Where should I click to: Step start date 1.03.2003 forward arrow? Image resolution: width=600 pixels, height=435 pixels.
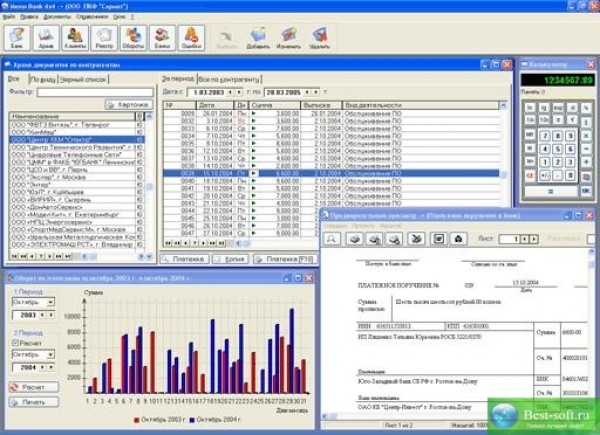239,92
